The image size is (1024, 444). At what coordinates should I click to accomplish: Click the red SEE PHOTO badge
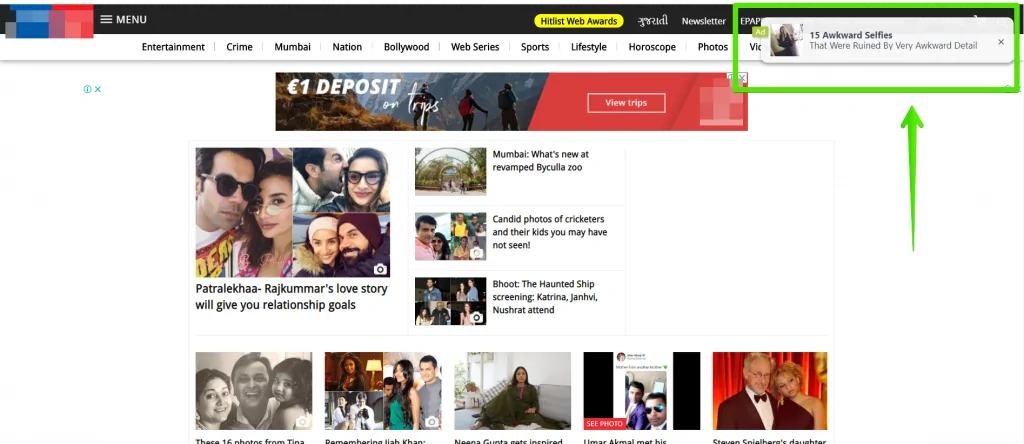606,423
